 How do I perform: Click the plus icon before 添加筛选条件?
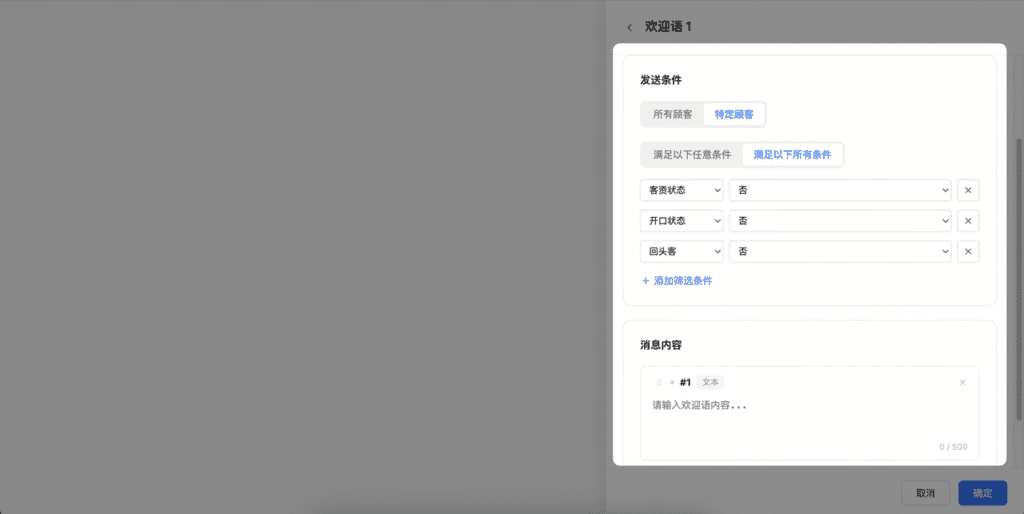point(645,281)
